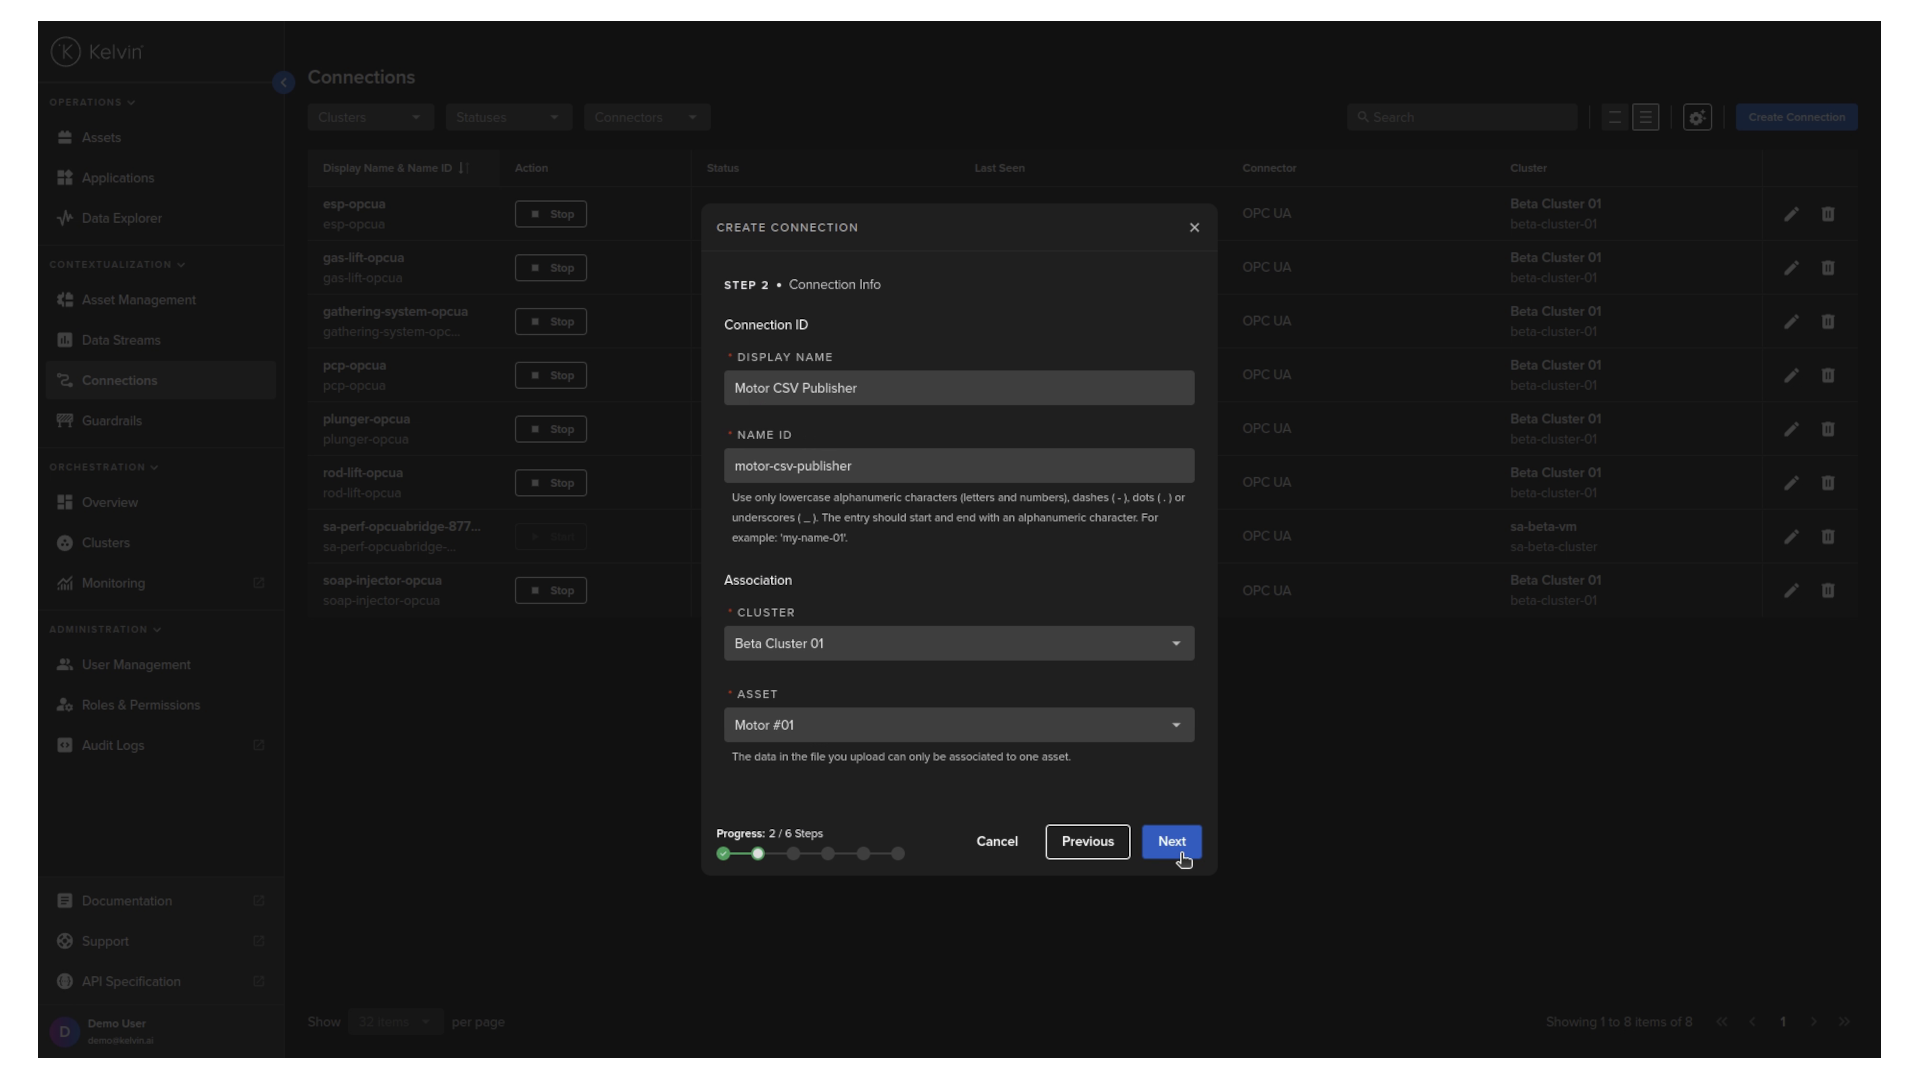This screenshot has height=1080, width=1920.
Task: Click the Kelvin logo icon
Action: 66,52
